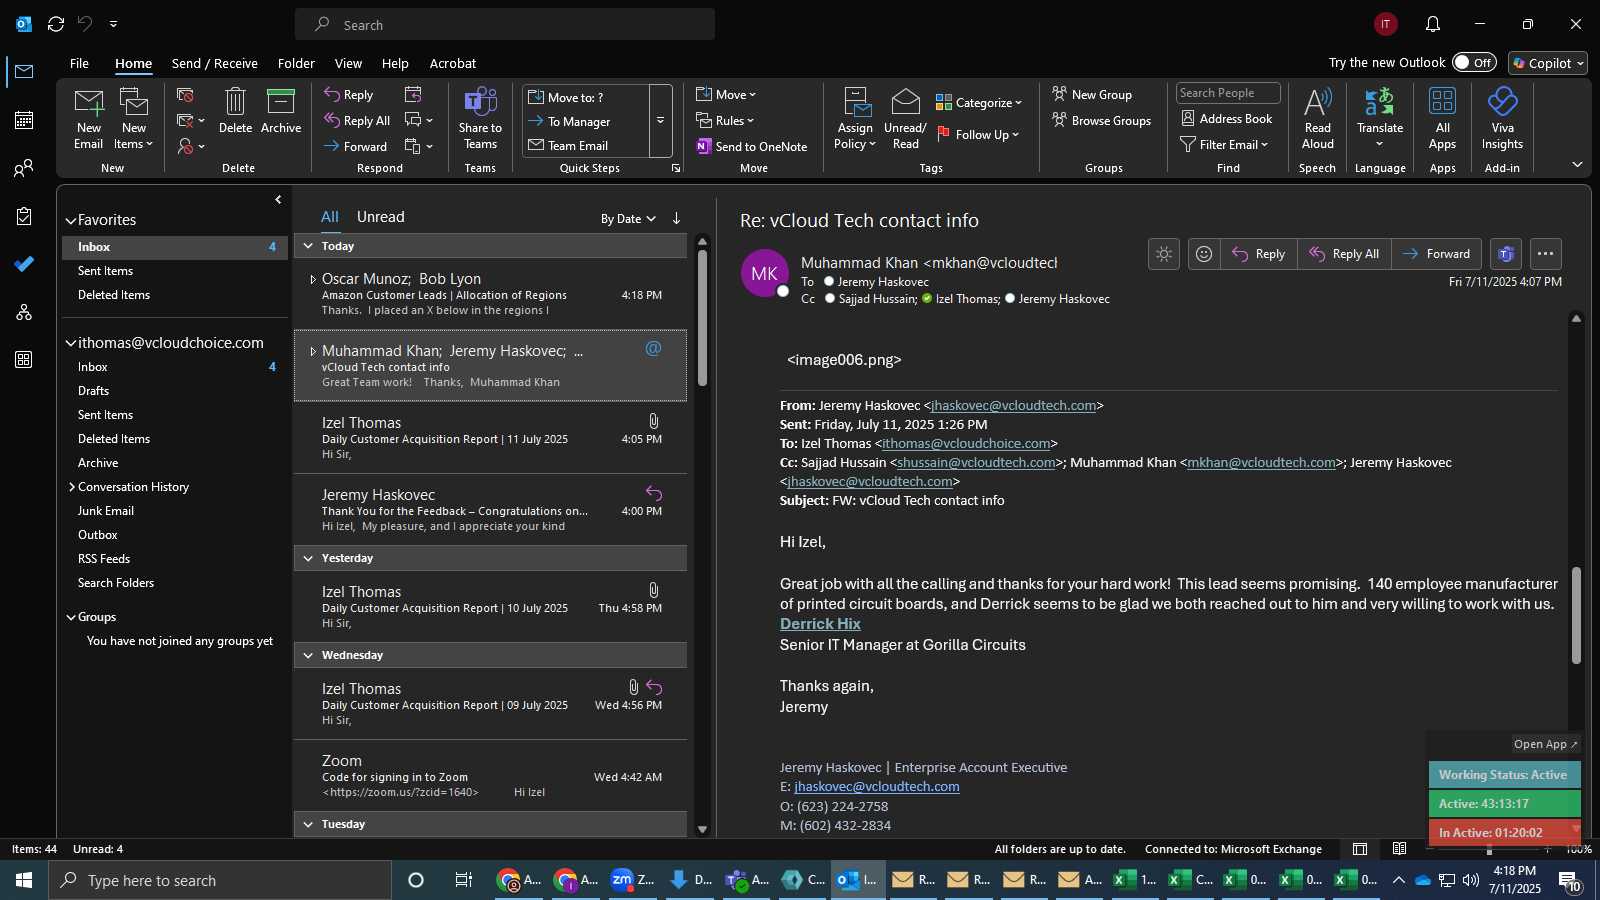Click the message list scrollbar thumb

tap(702, 317)
